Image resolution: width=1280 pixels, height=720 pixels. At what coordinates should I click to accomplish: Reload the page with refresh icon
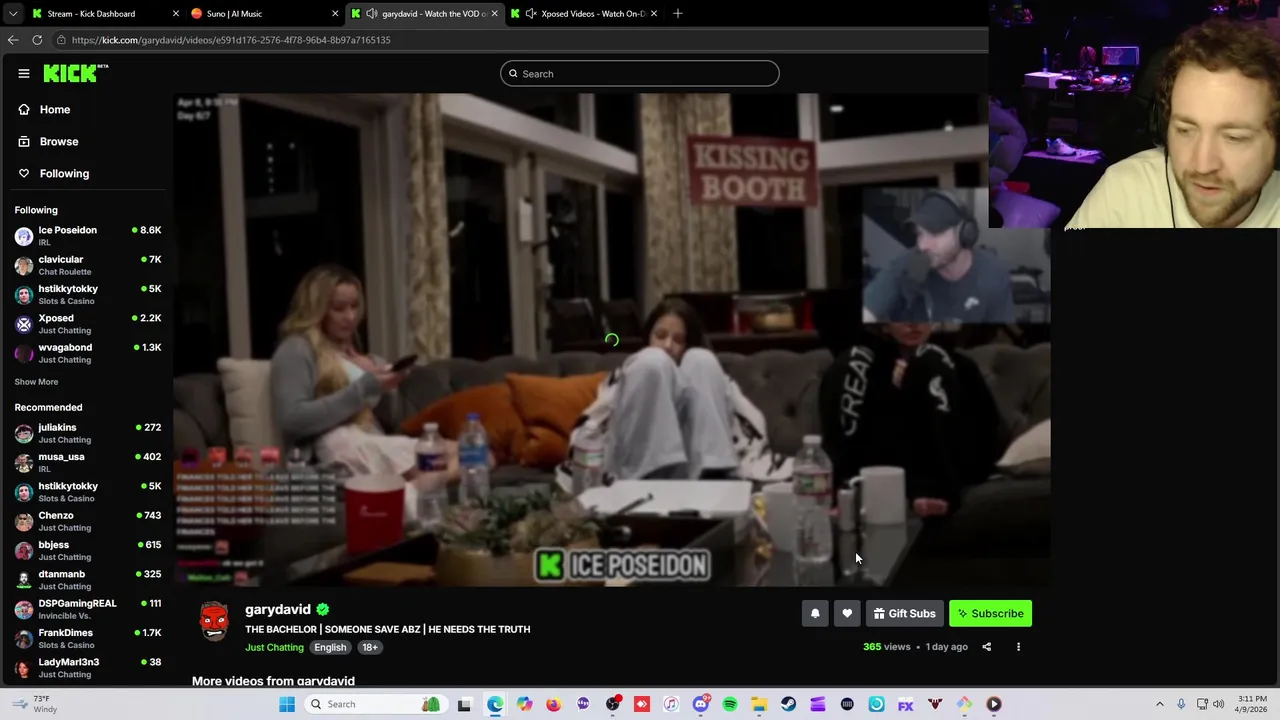(37, 40)
